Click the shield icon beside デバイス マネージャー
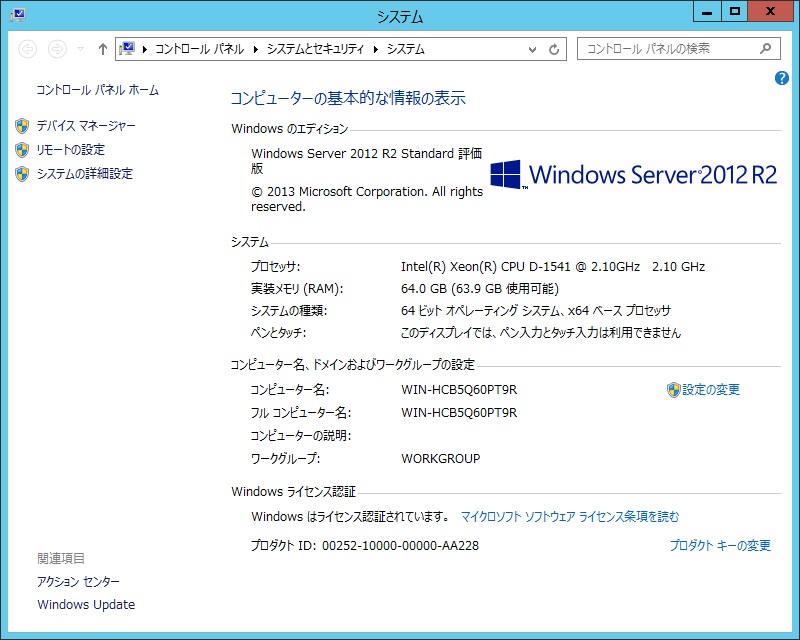This screenshot has height=640, width=800. [x=22, y=126]
